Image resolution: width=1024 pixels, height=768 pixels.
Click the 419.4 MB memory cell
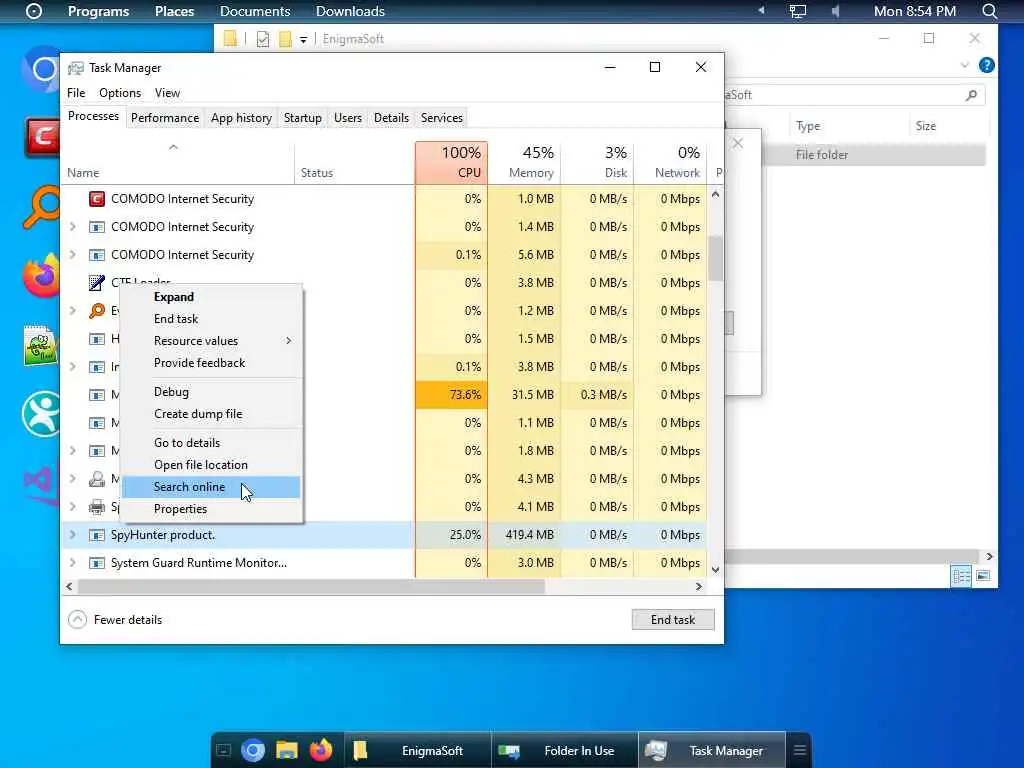(524, 535)
